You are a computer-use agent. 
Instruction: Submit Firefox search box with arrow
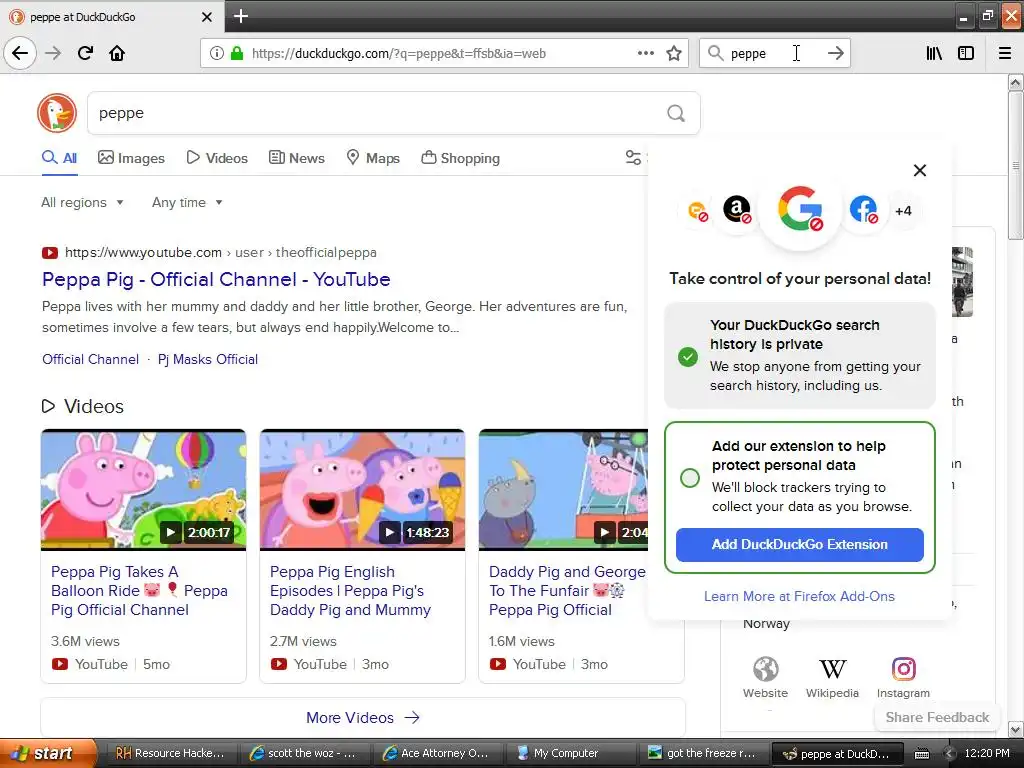click(x=835, y=54)
